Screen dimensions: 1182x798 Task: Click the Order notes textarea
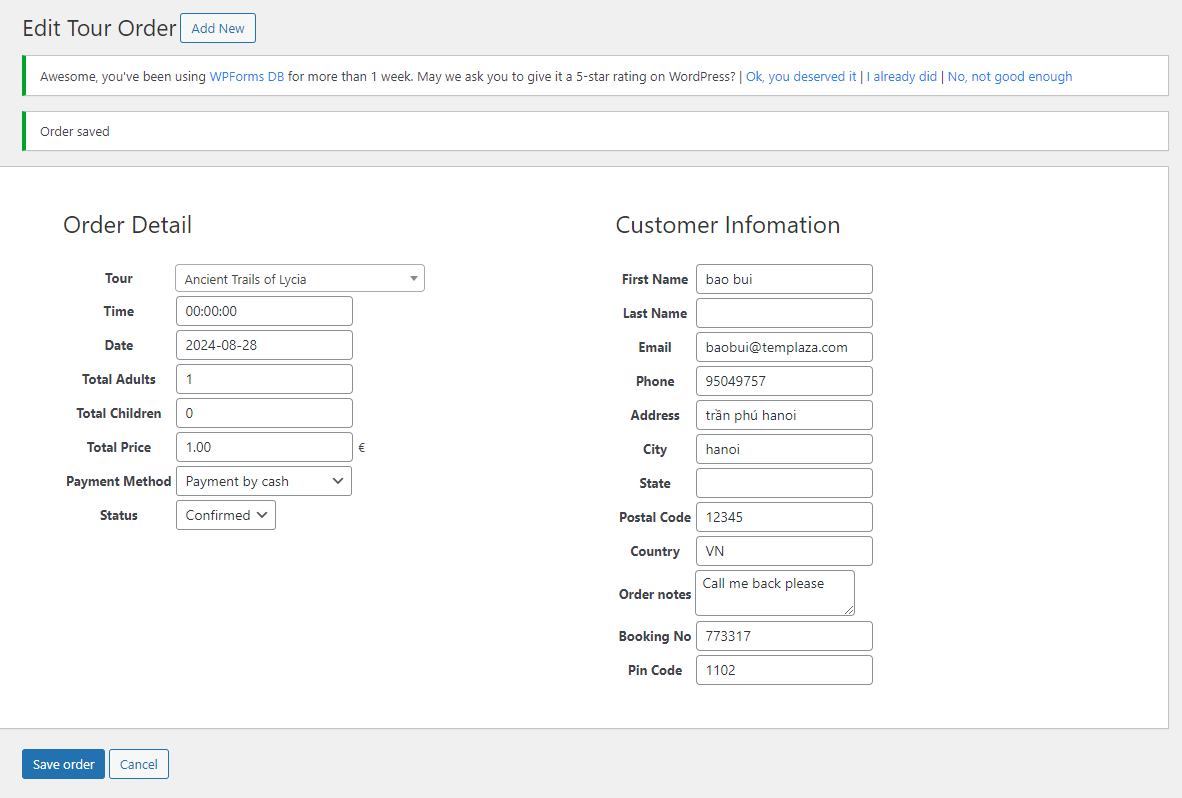point(774,593)
